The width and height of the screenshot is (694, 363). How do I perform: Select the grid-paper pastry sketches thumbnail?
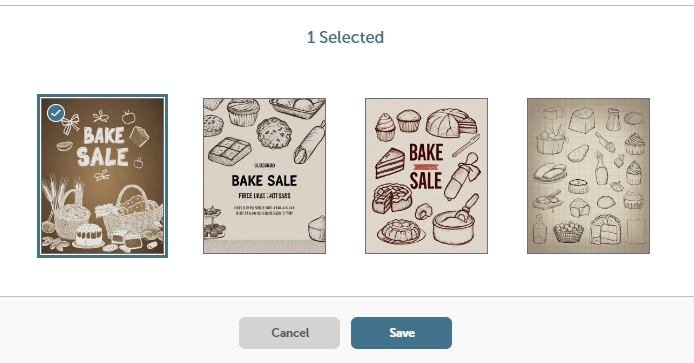(x=588, y=176)
